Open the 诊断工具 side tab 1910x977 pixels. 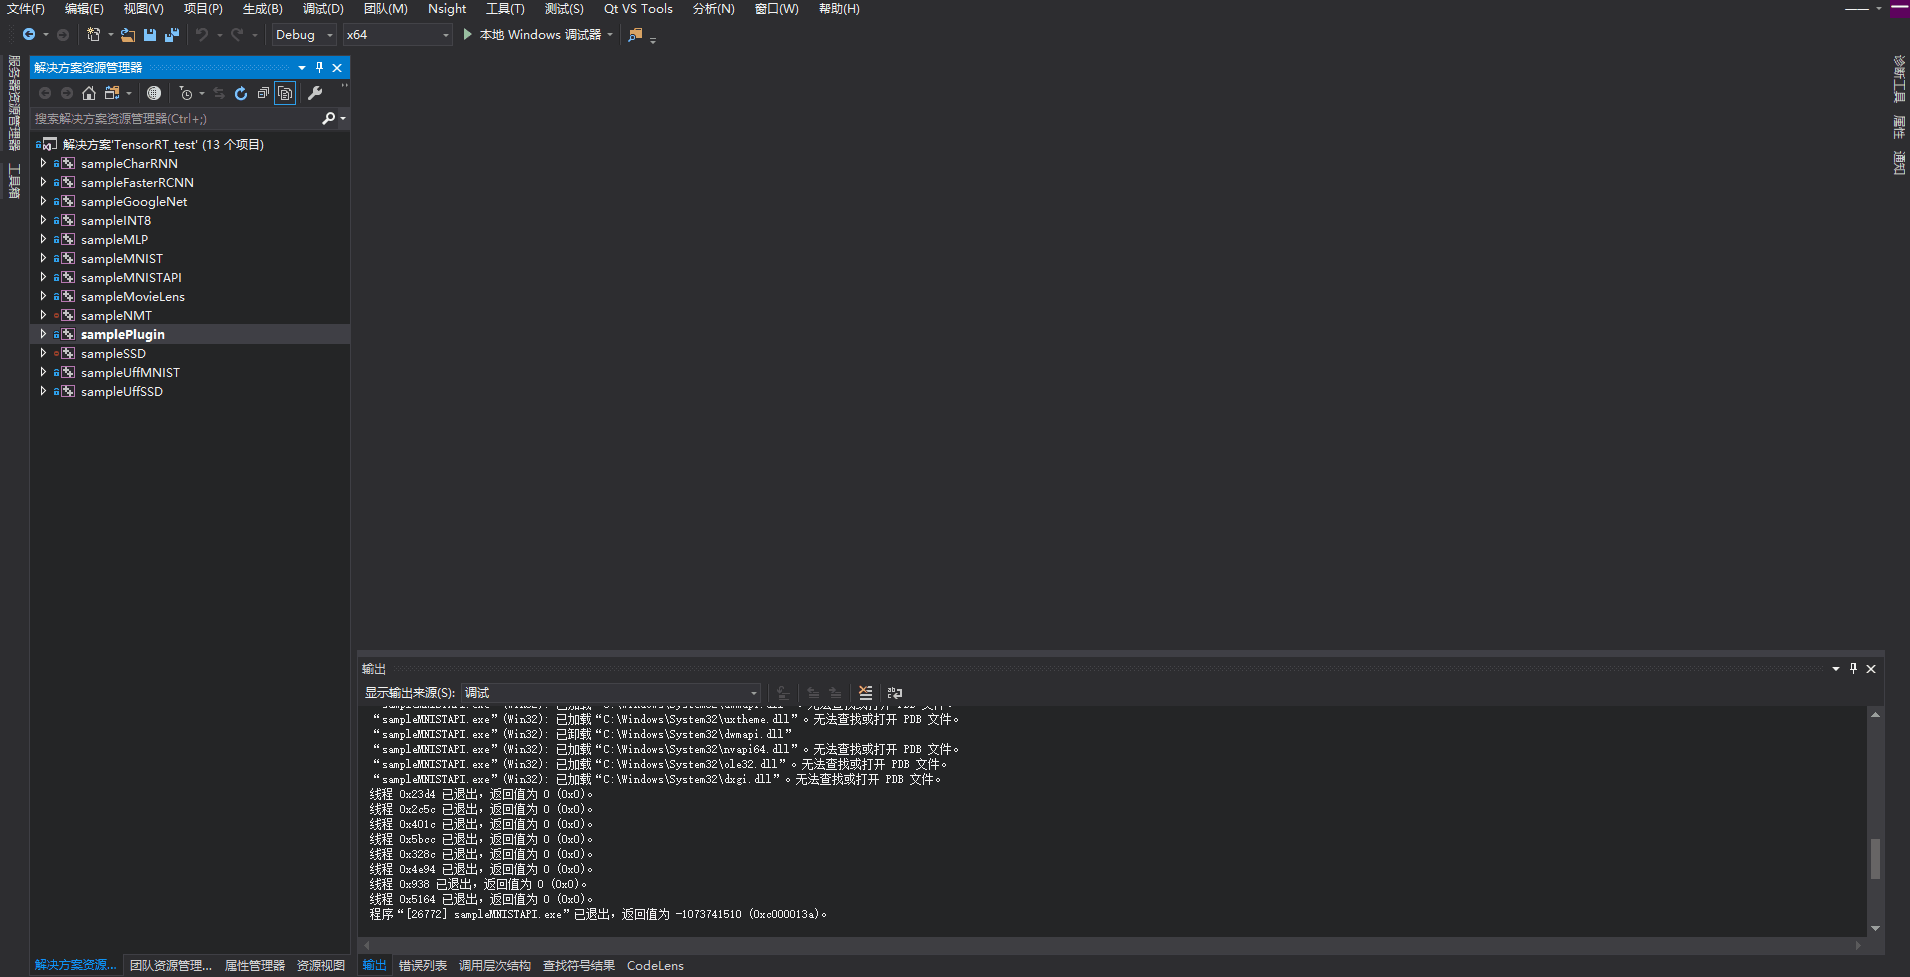tap(1899, 79)
